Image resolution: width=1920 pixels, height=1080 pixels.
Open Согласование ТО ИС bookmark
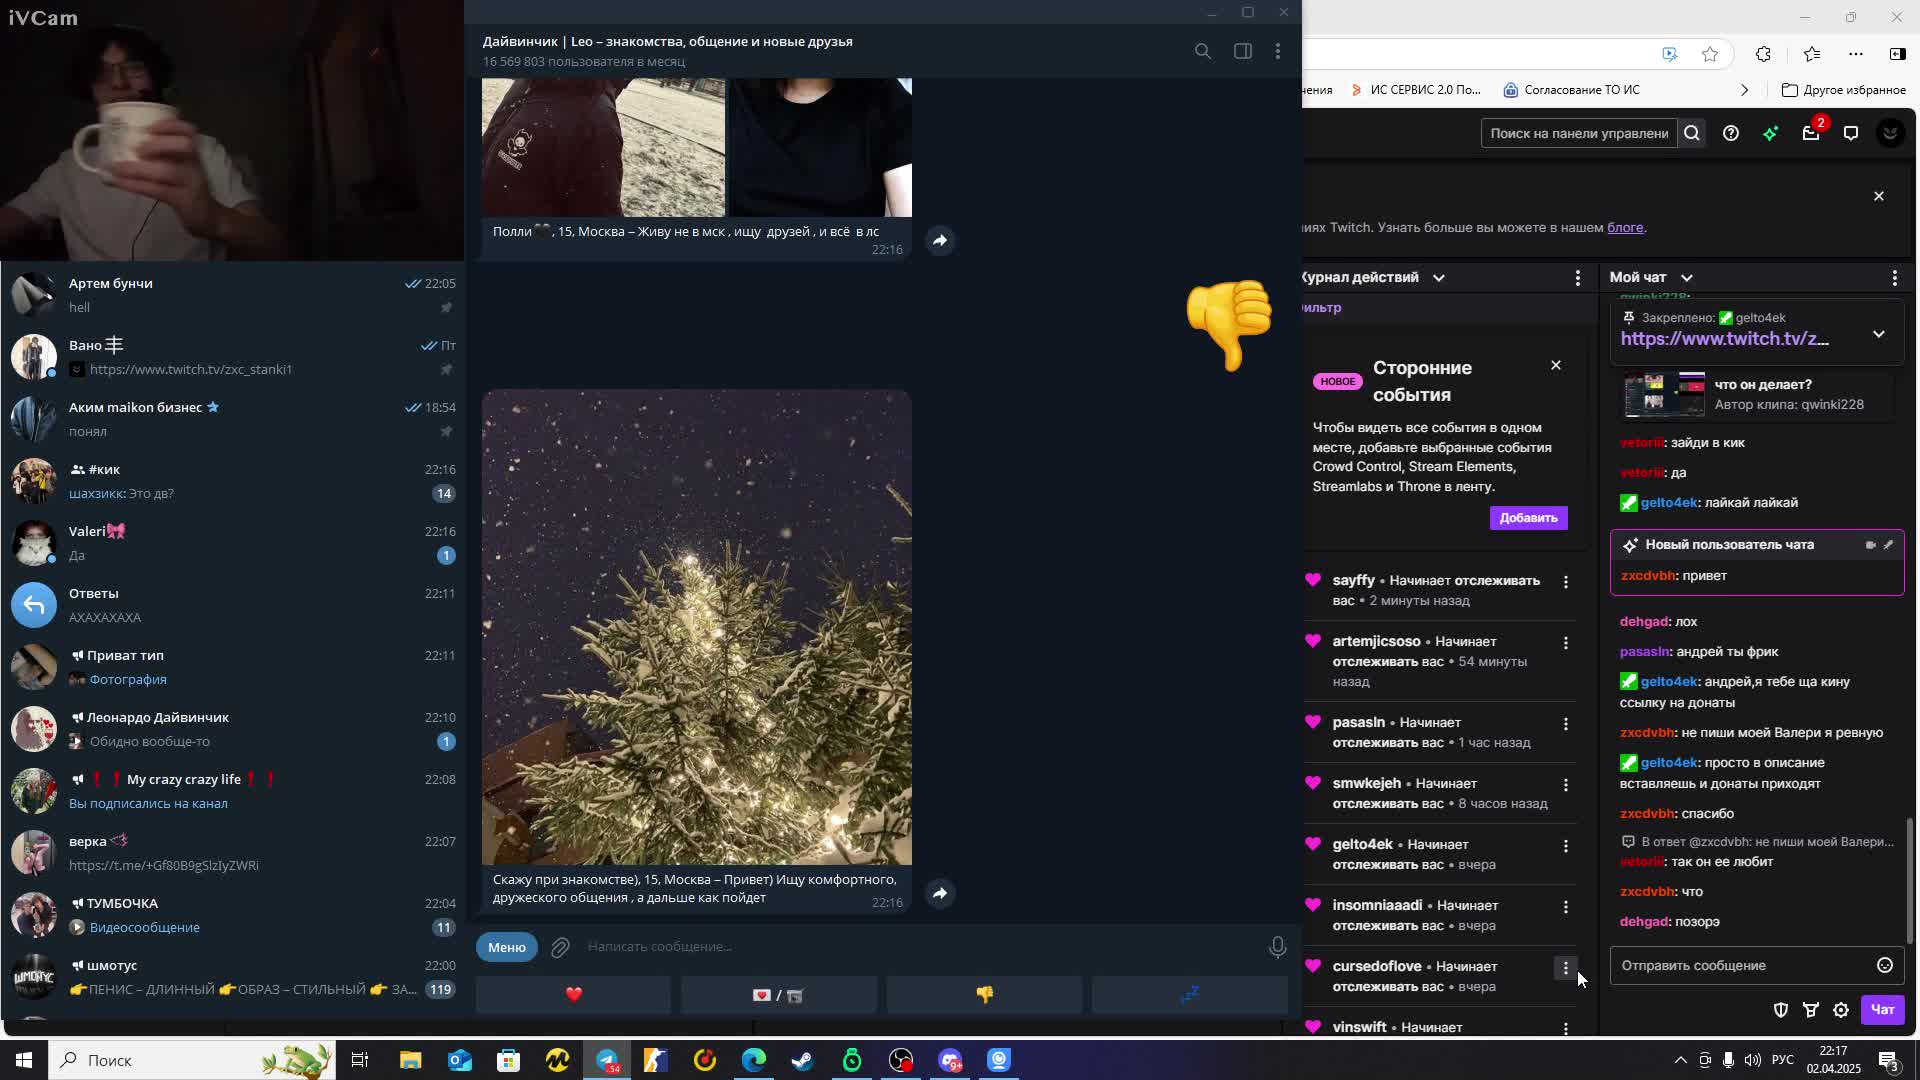pos(1571,90)
